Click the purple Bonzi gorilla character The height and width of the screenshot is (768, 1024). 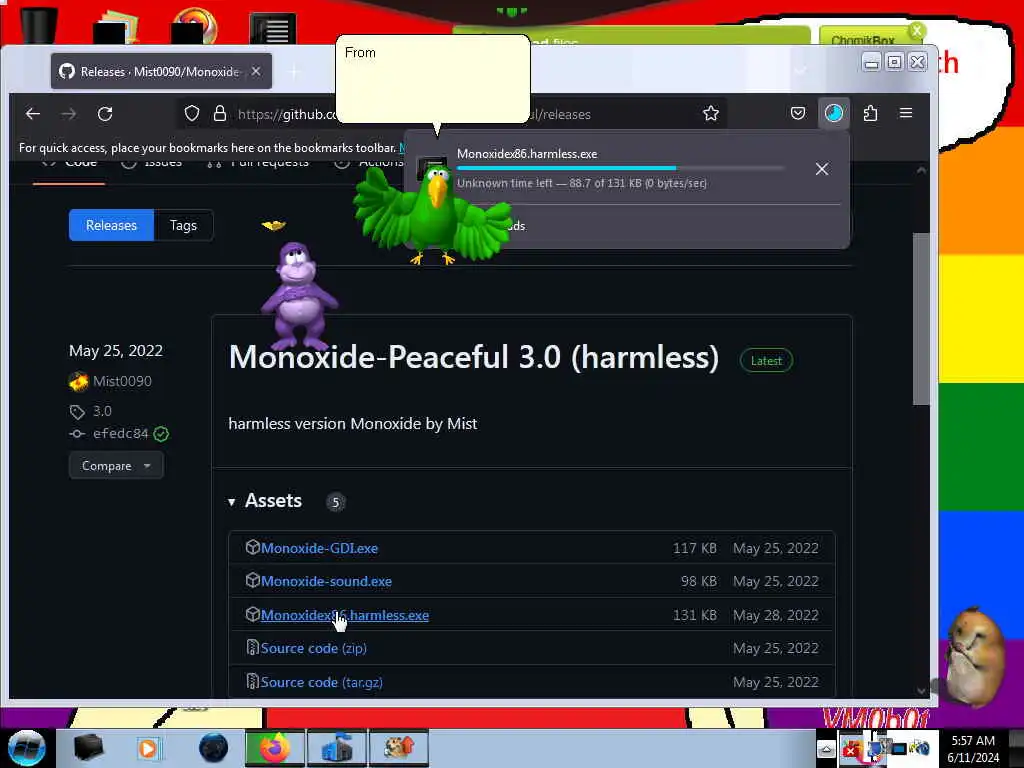(299, 297)
